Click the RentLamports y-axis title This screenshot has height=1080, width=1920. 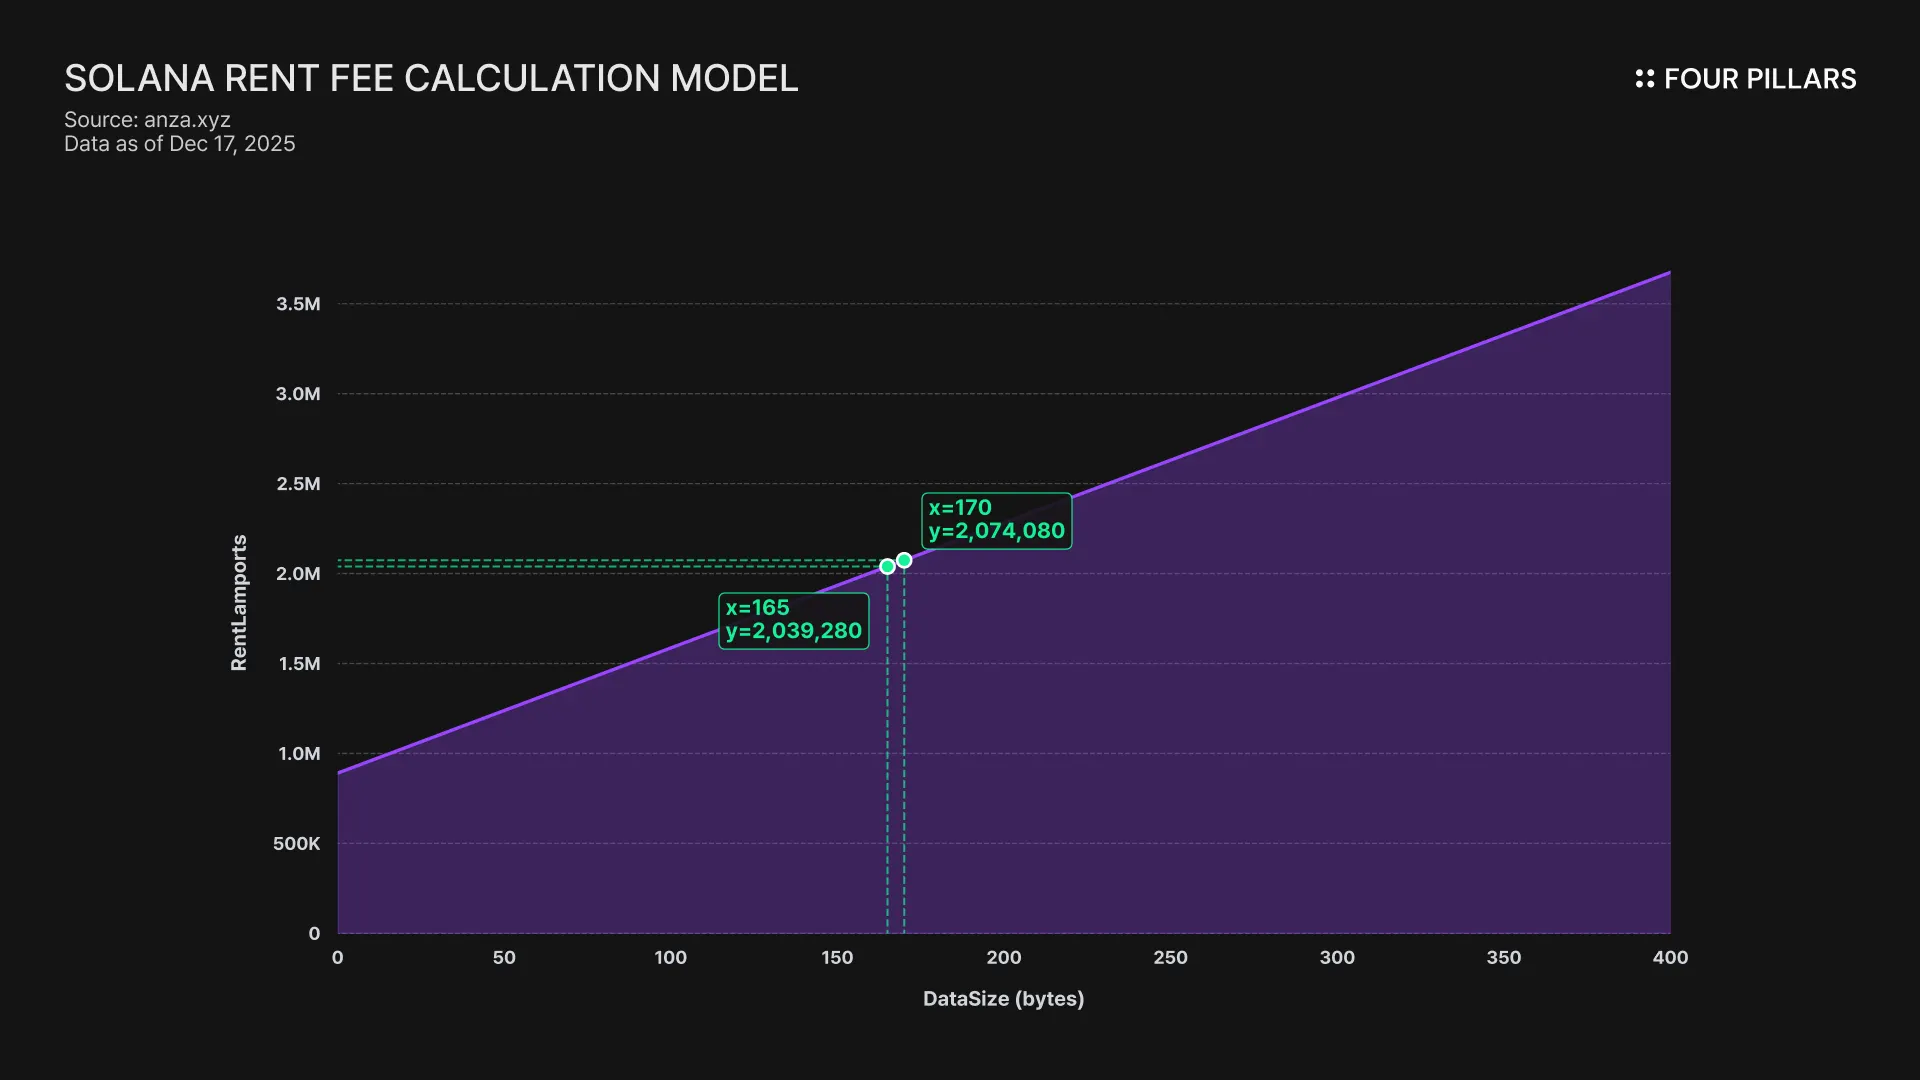click(239, 602)
